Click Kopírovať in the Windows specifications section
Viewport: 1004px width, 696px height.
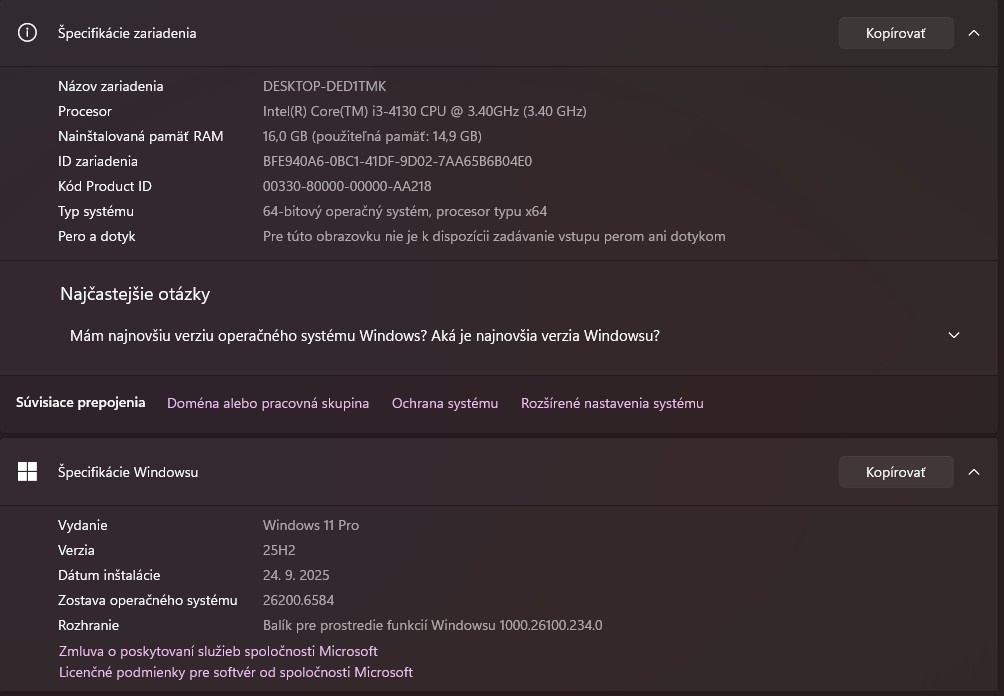[895, 471]
